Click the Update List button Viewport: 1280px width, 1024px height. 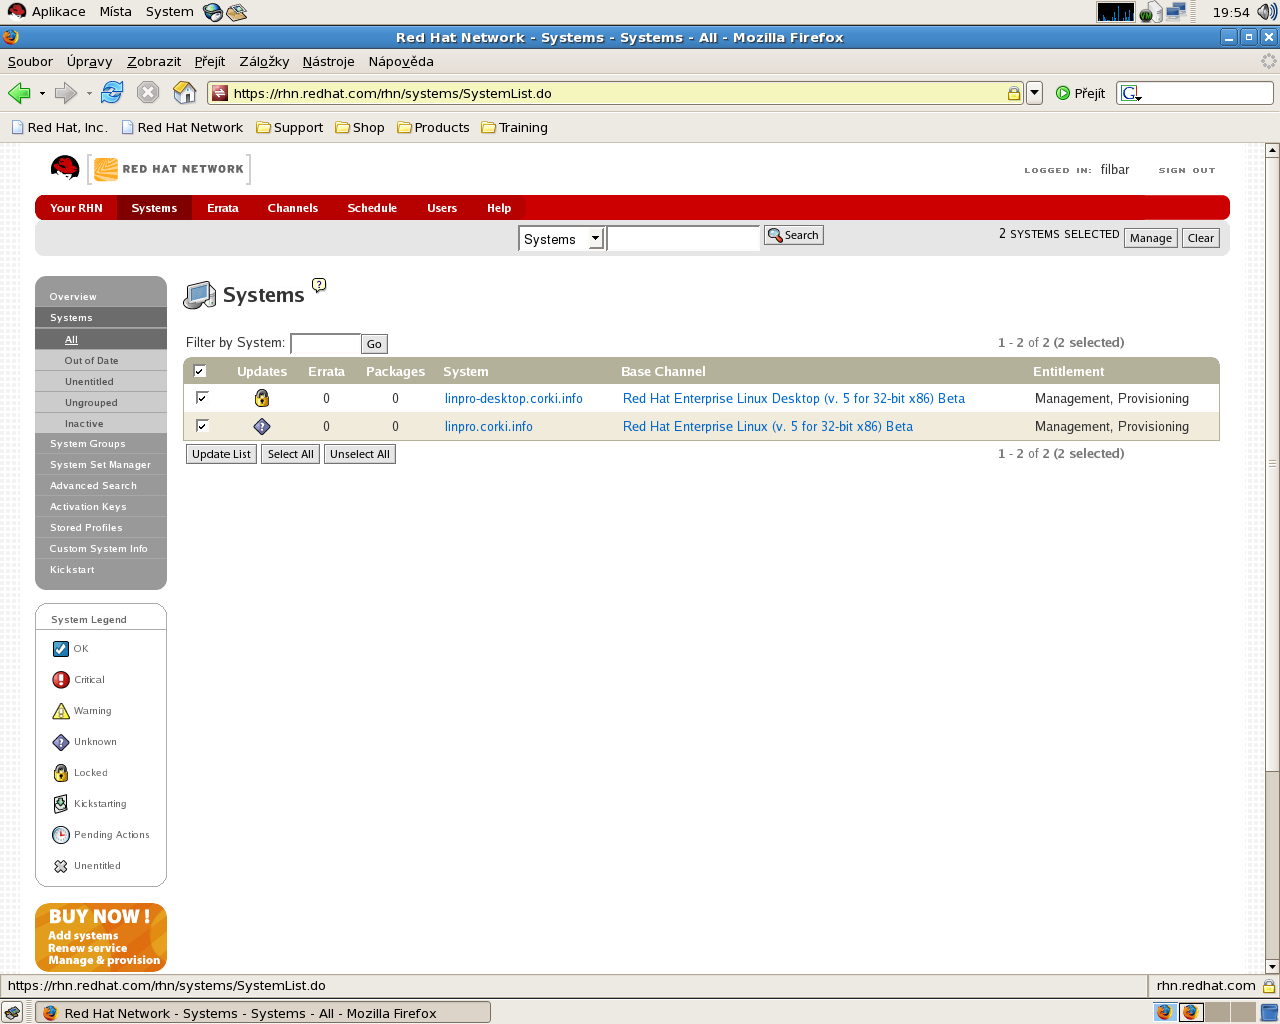click(x=222, y=454)
